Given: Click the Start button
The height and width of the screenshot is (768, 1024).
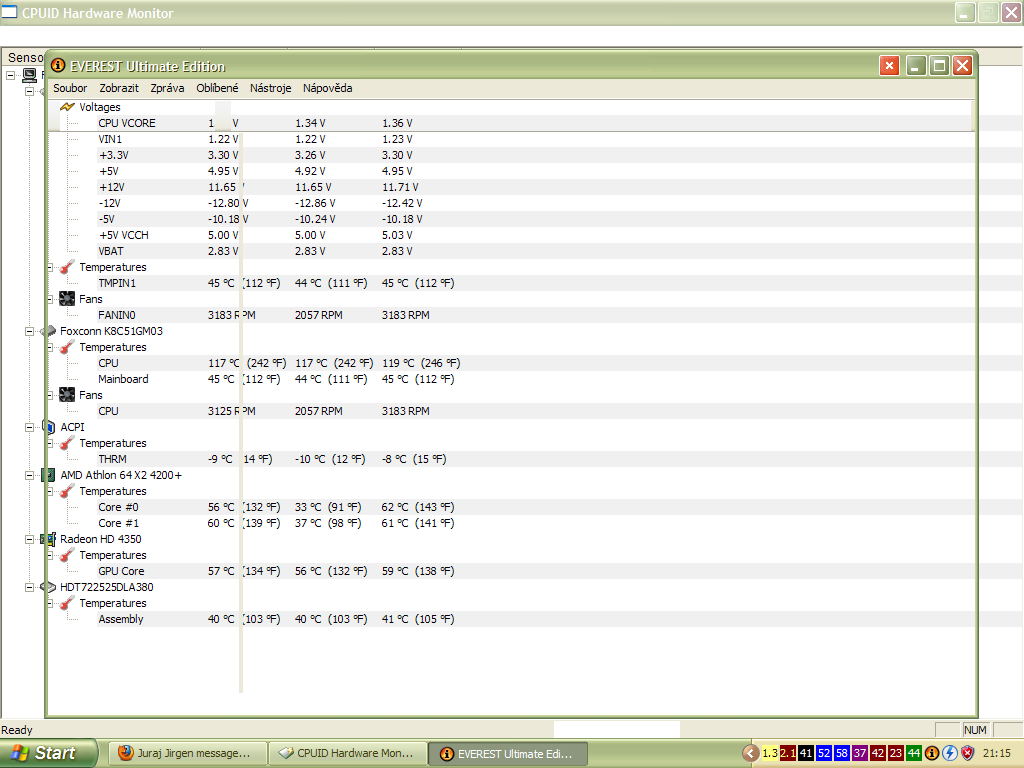Looking at the screenshot, I should [48, 753].
